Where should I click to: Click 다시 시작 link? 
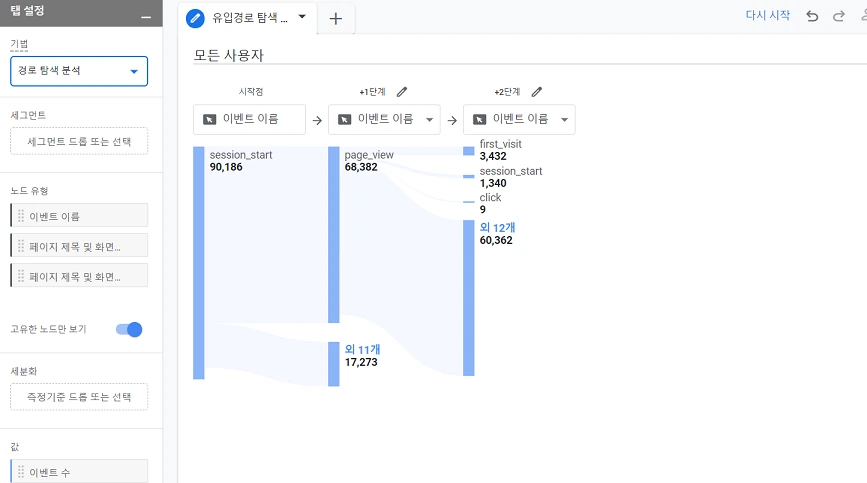[768, 16]
